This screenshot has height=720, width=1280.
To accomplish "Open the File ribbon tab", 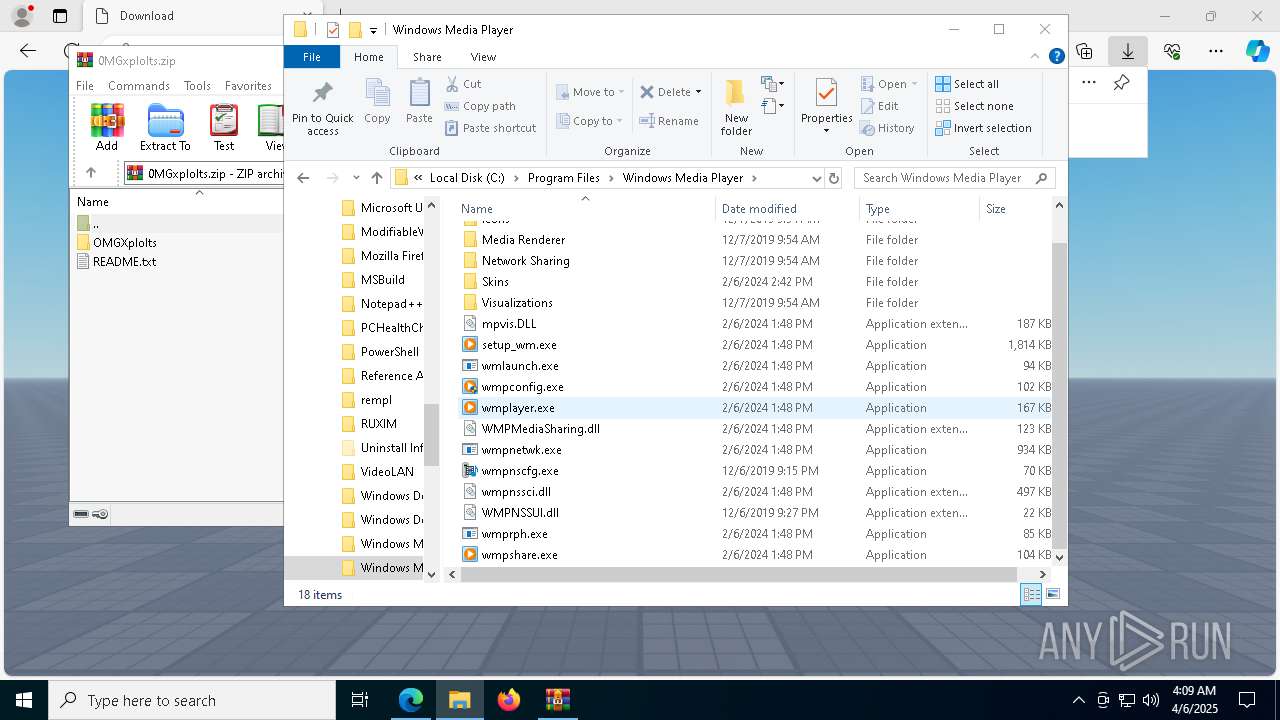I will [x=312, y=57].
